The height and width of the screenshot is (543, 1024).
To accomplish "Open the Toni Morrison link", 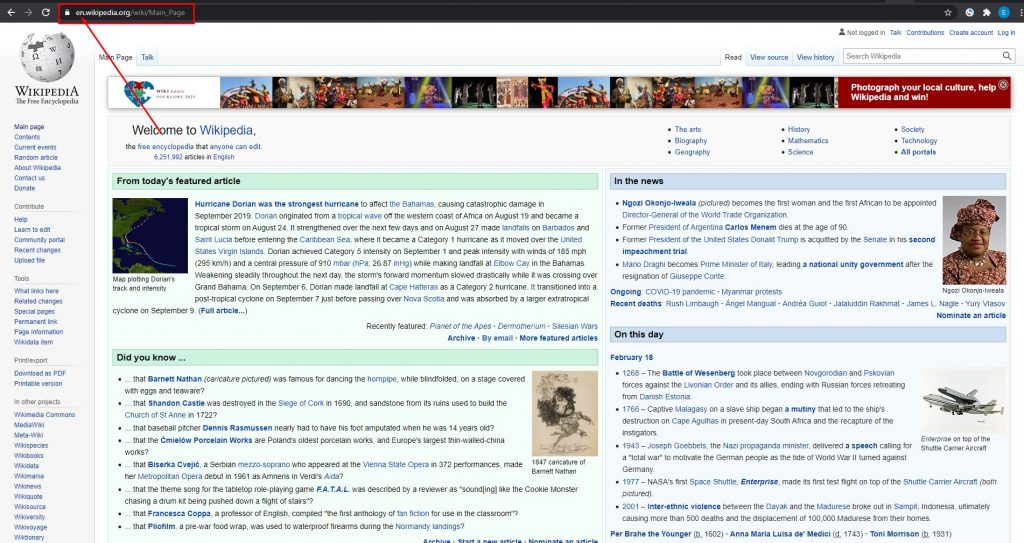I will tap(894, 534).
